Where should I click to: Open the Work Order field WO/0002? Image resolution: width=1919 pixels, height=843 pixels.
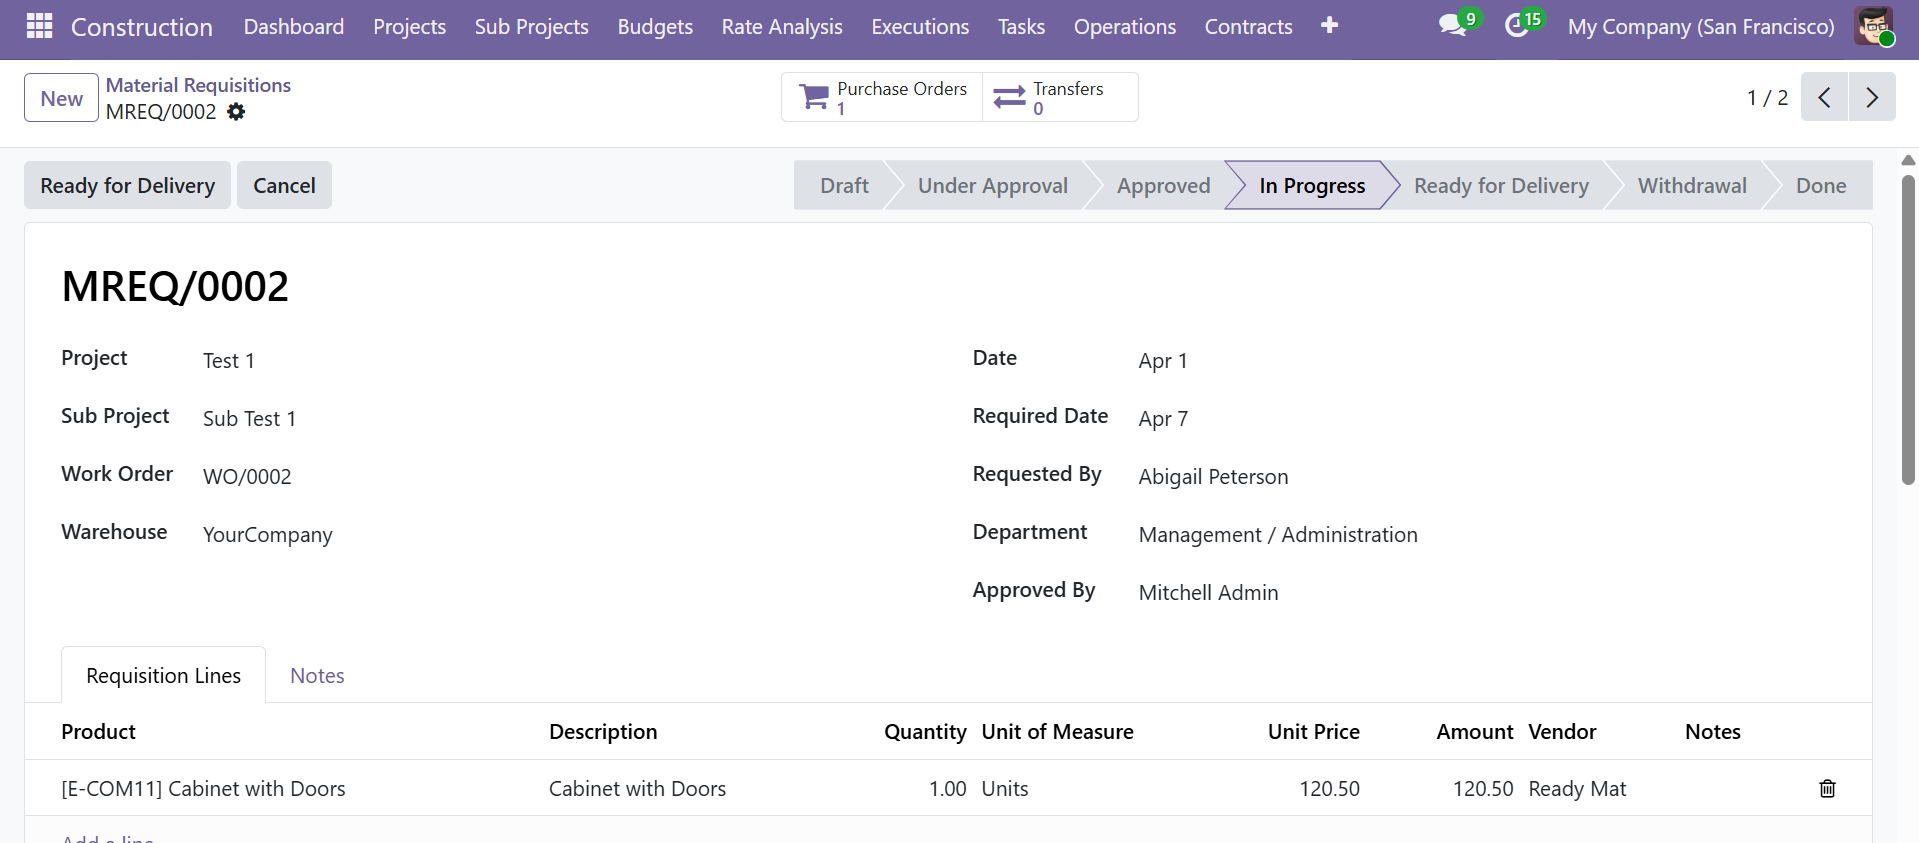click(247, 477)
